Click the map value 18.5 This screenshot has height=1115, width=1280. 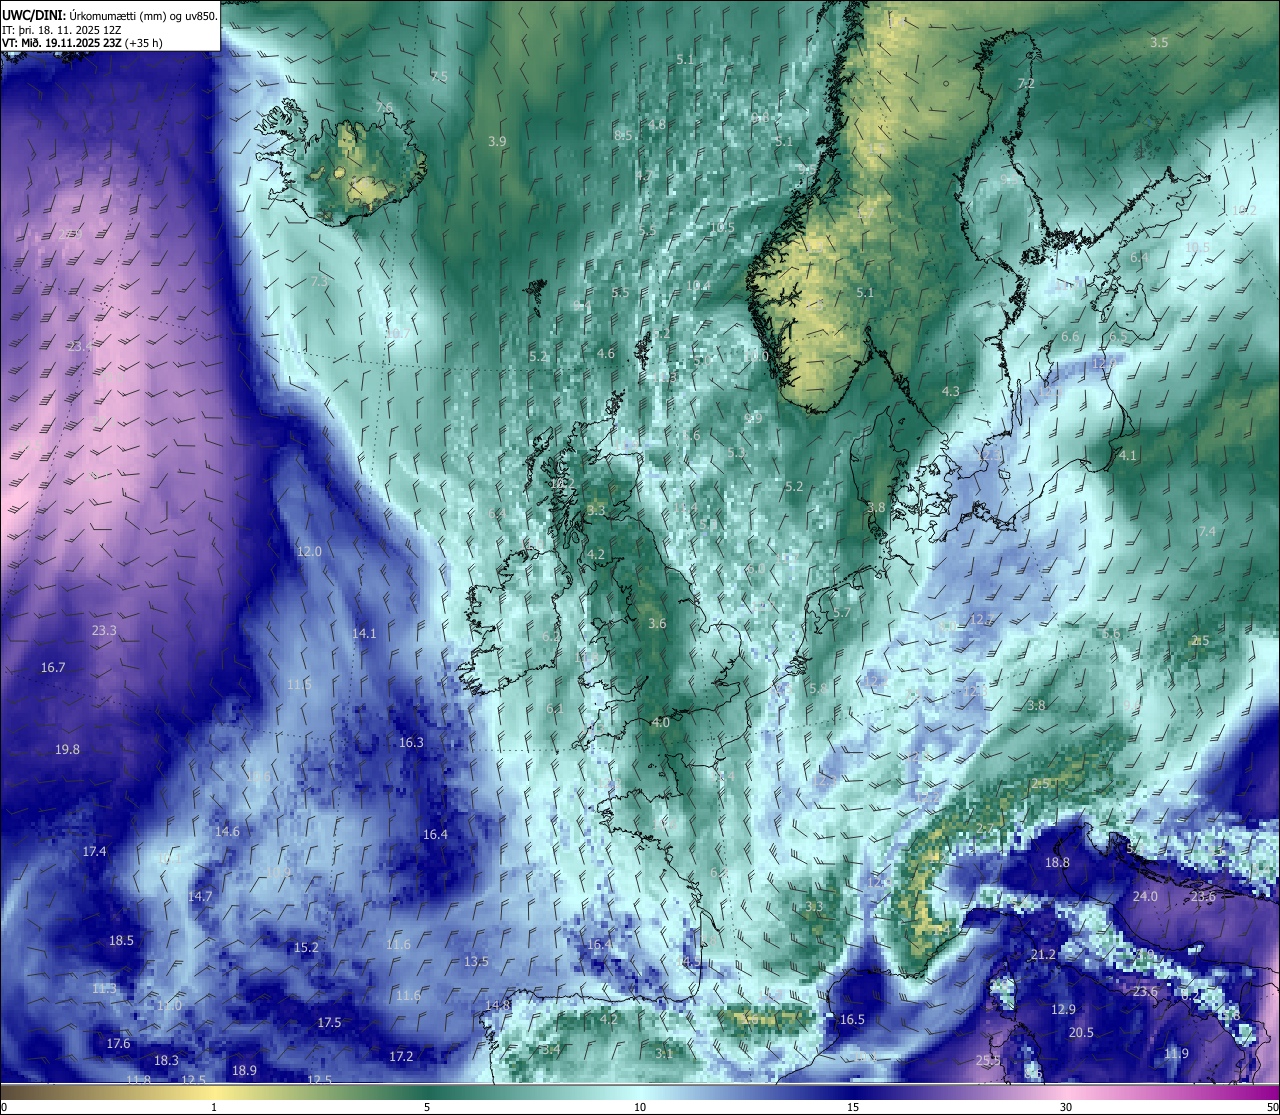[121, 941]
